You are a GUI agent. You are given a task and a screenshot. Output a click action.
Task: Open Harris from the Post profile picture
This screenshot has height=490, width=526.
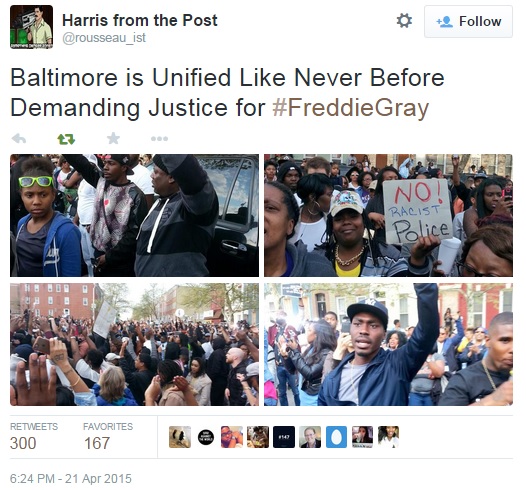coord(31,27)
